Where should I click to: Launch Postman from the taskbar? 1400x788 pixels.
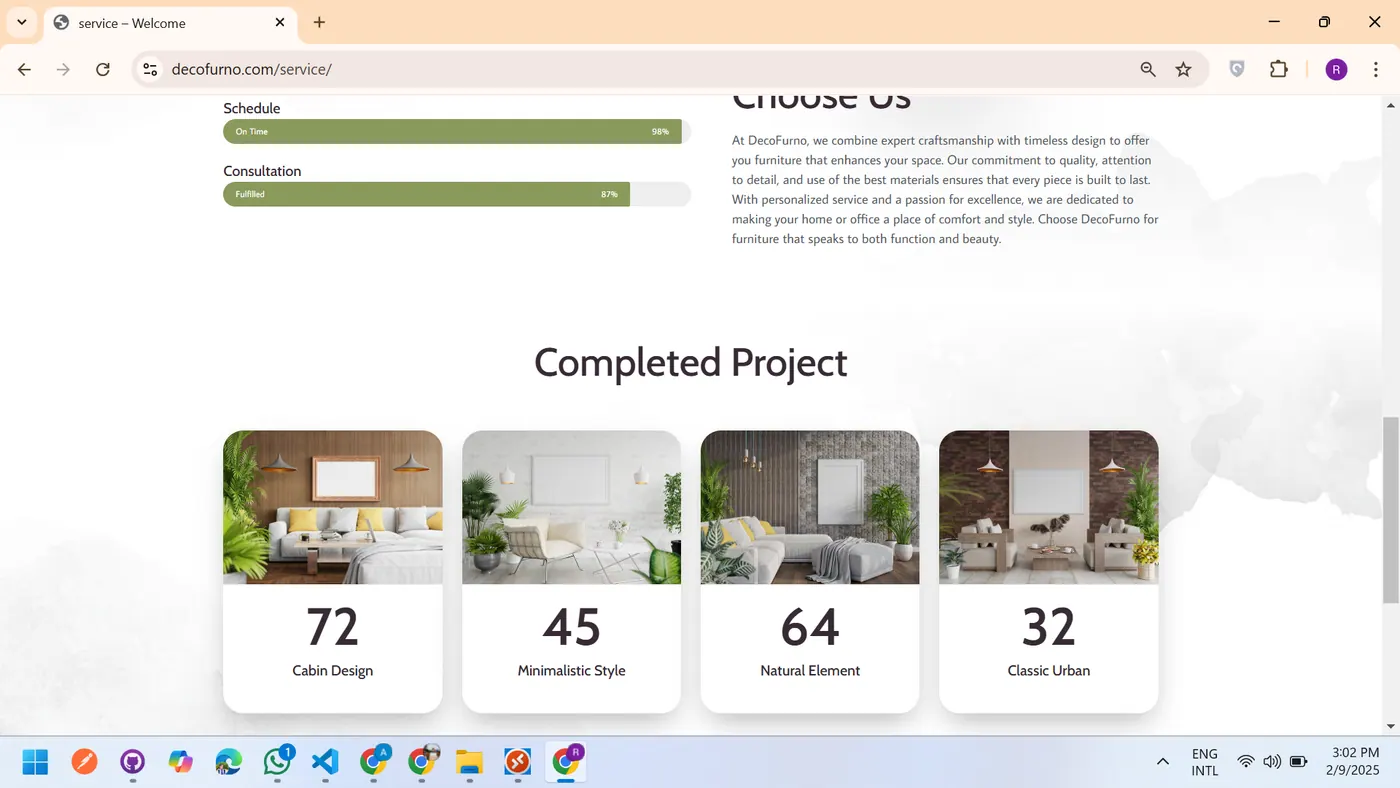(85, 762)
